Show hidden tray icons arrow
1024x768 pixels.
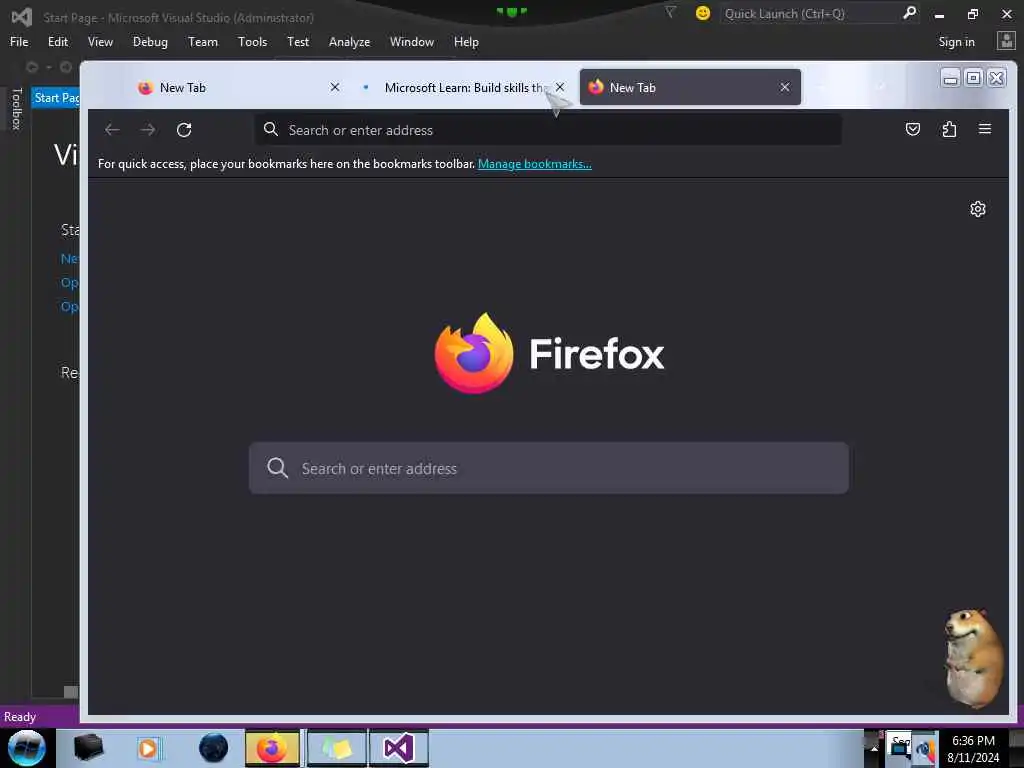[874, 748]
